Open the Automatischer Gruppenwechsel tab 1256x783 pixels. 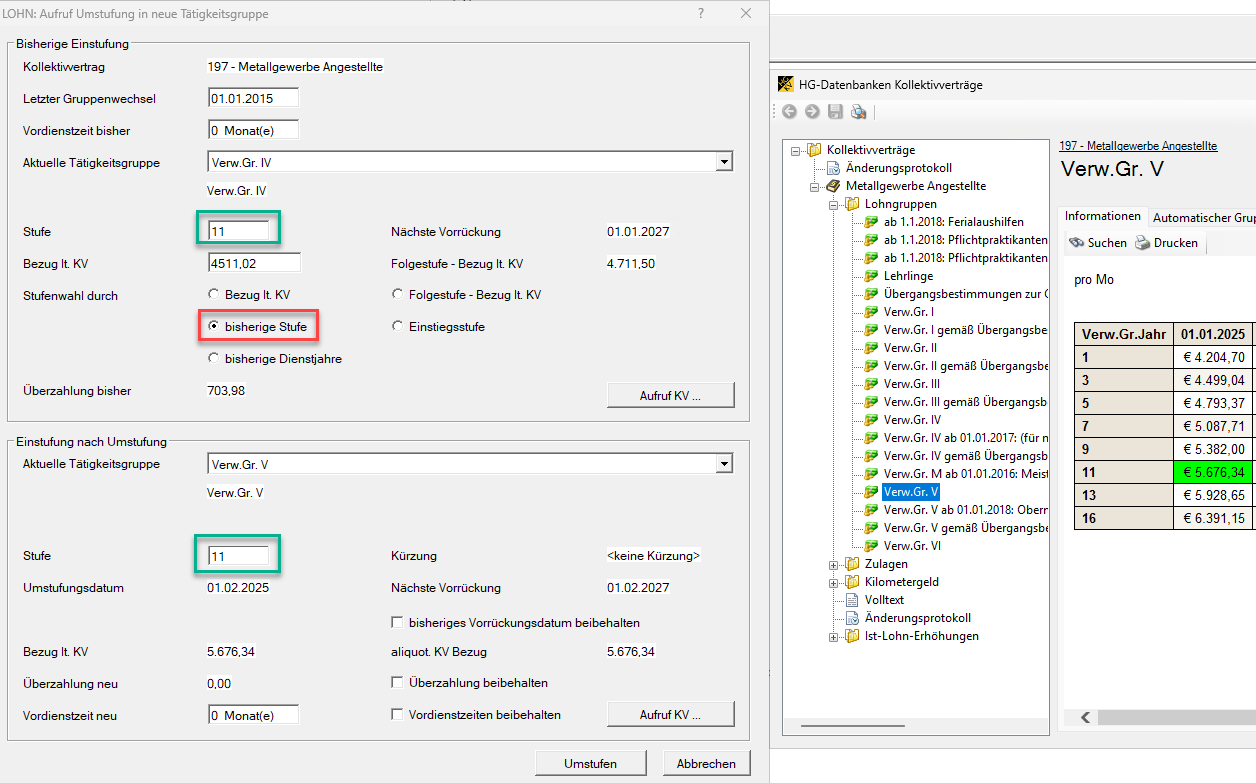coord(1202,217)
